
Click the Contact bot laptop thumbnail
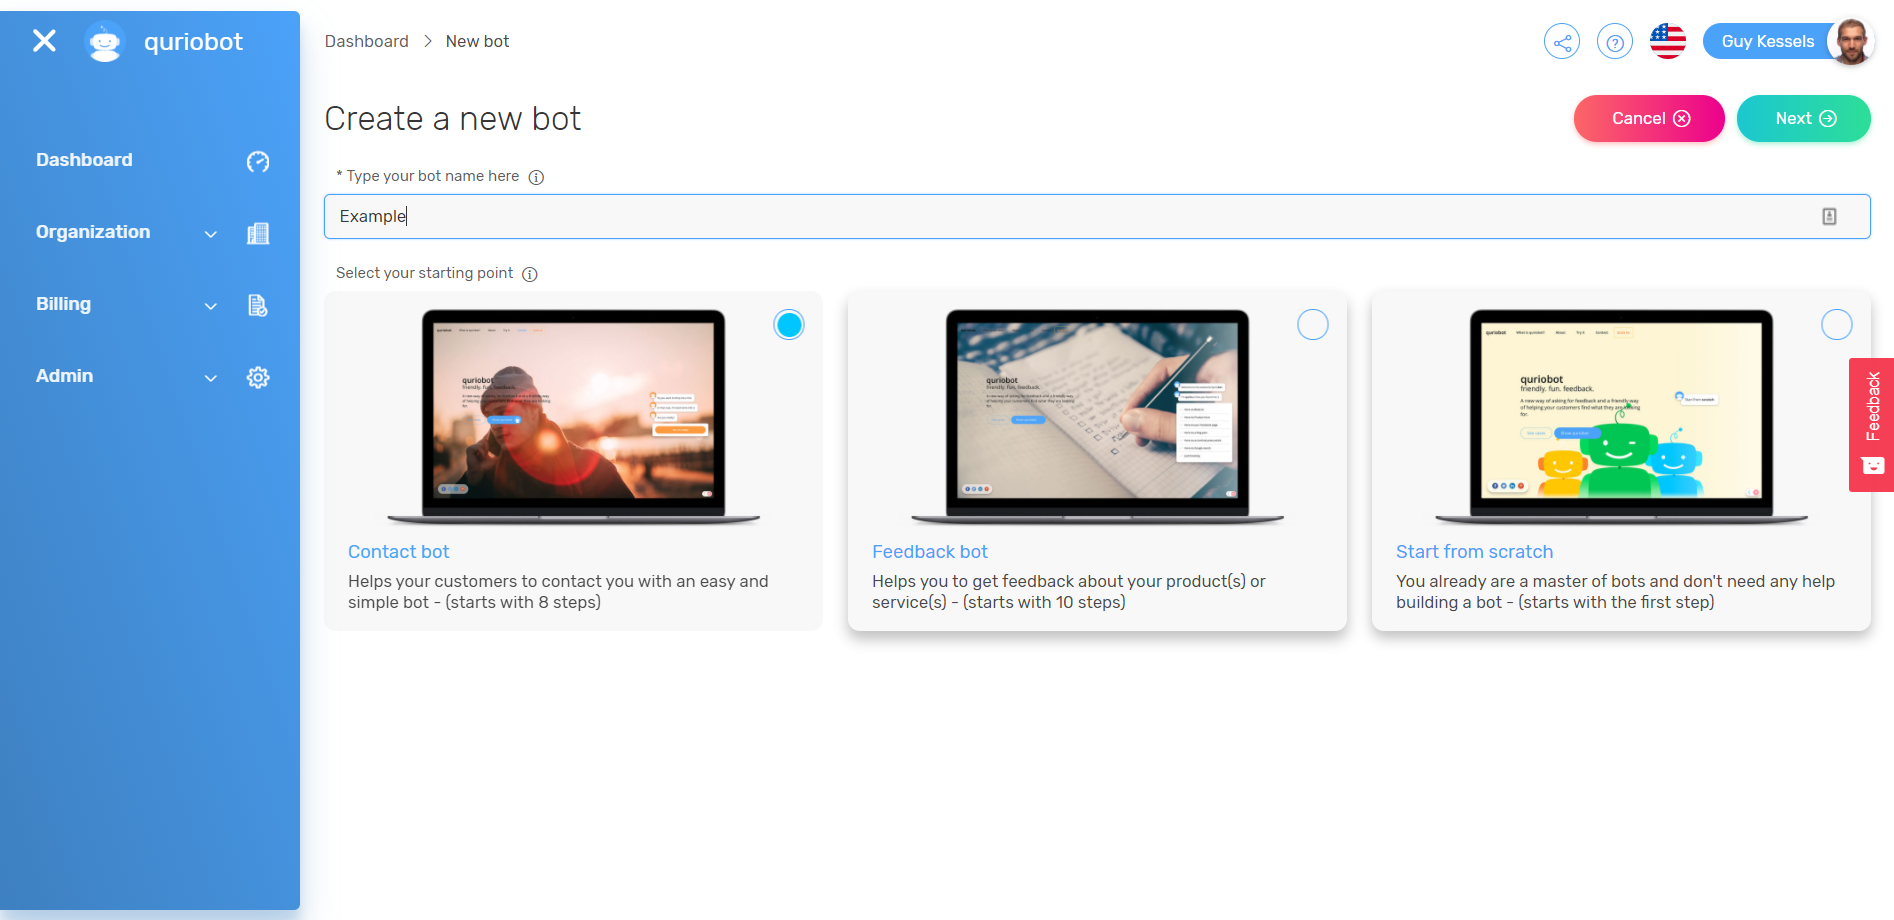[574, 416]
